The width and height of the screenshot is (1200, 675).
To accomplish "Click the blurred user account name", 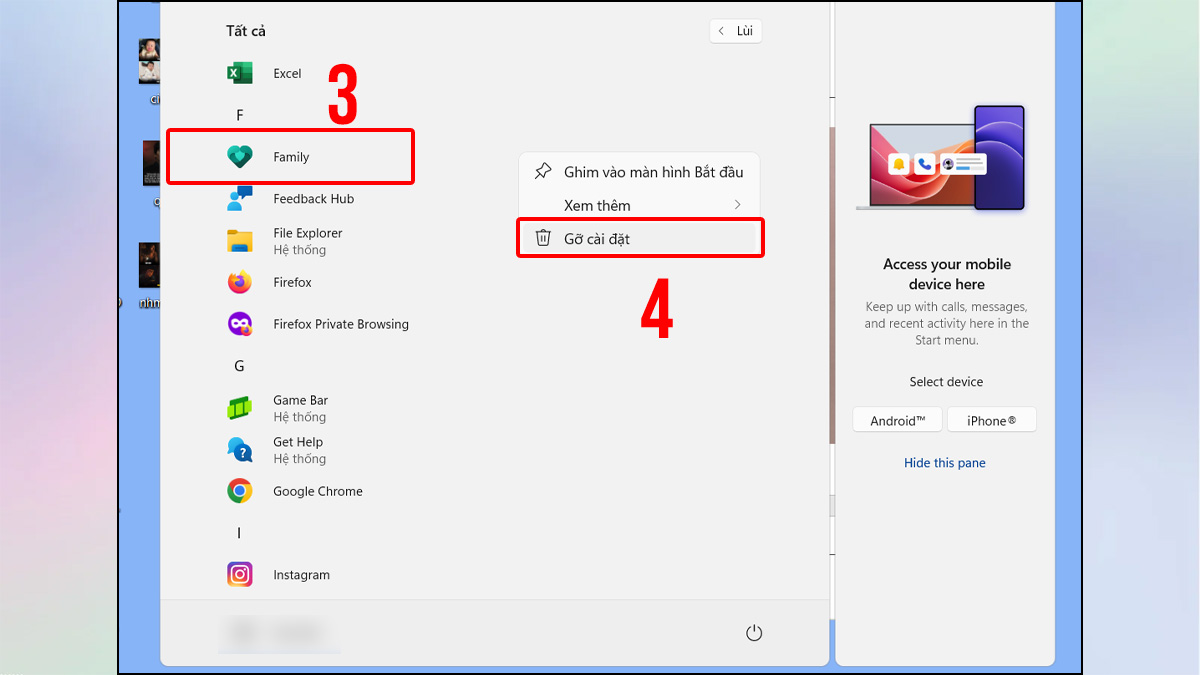I will (x=280, y=632).
